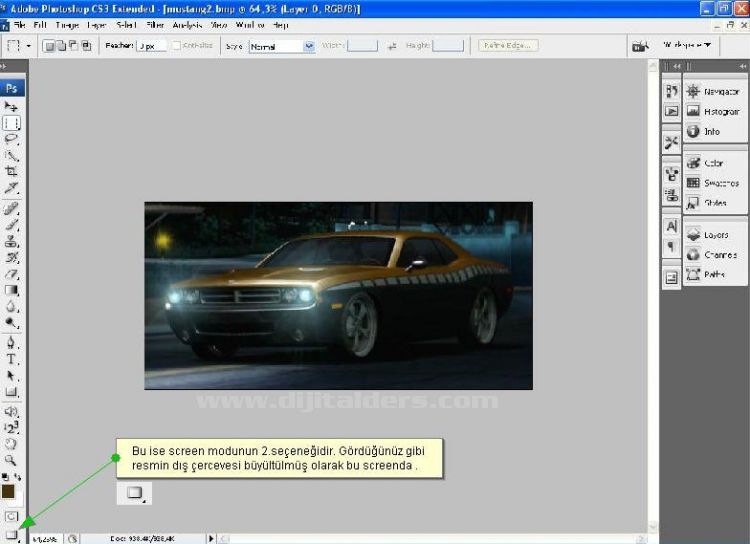The width and height of the screenshot is (750, 544).
Task: Select the Pen tool
Action: tap(11, 343)
